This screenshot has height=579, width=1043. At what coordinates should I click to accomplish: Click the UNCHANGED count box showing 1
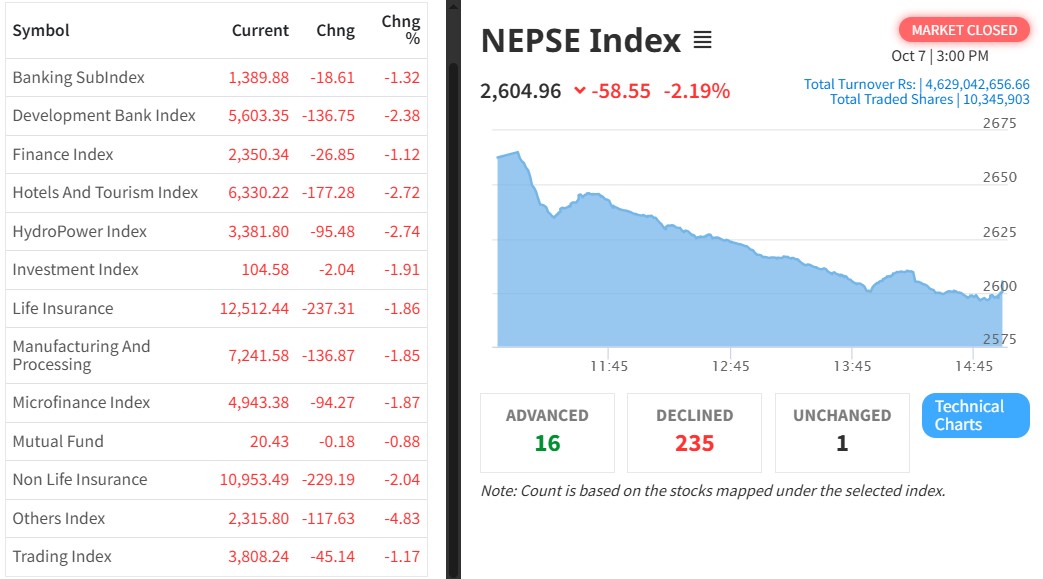pos(842,431)
